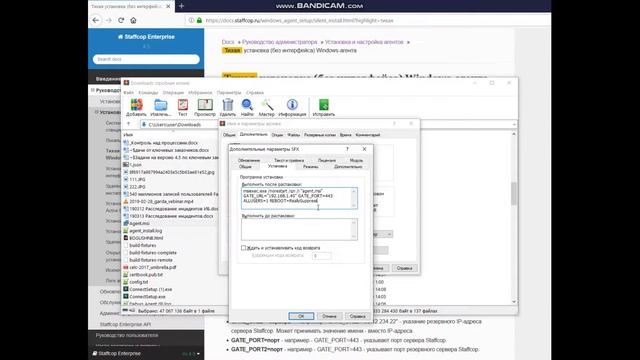This screenshot has height=360, width=640.
Task: Click Установка и настройка агентов breadcrumb
Action: point(364,42)
